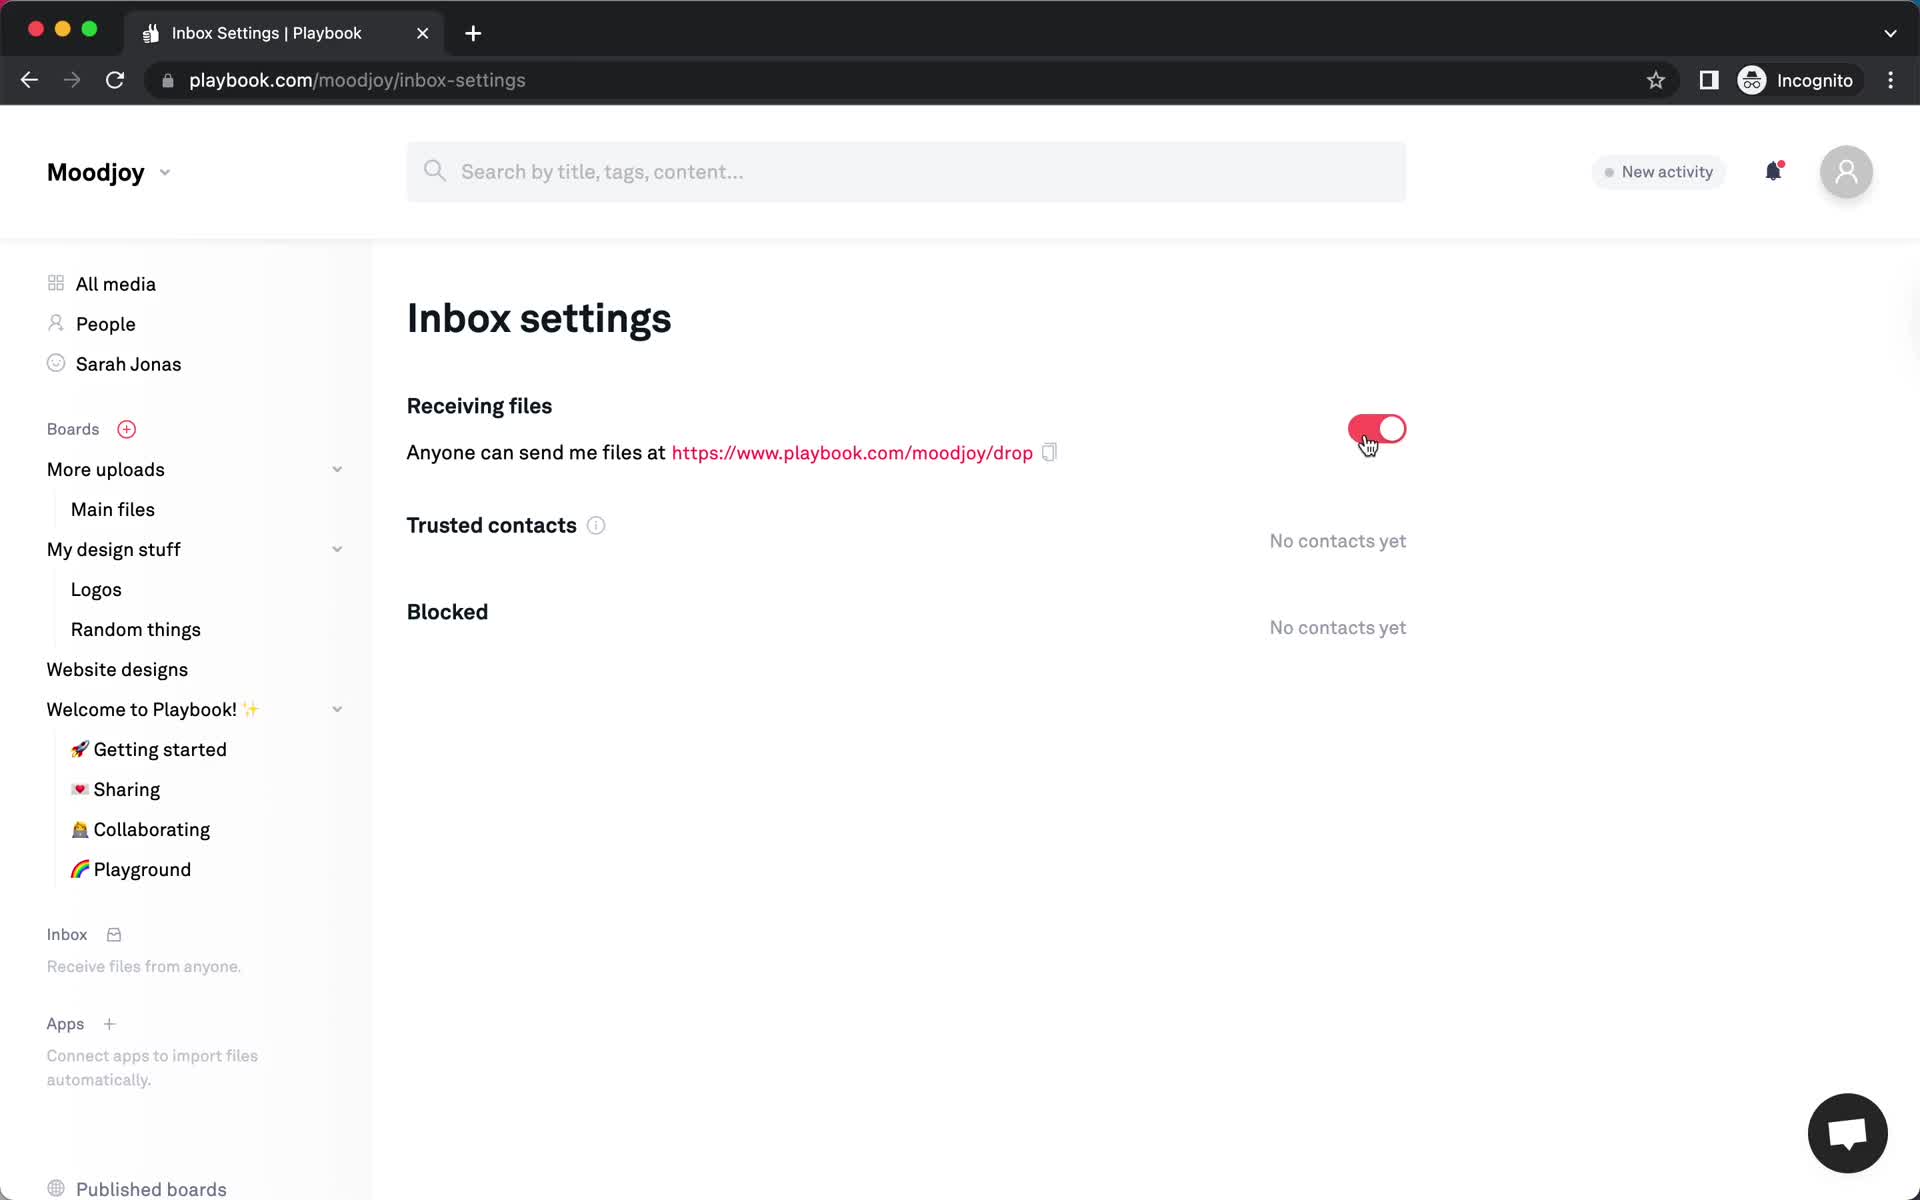
Task: Expand the More uploads board
Action: [x=336, y=469]
